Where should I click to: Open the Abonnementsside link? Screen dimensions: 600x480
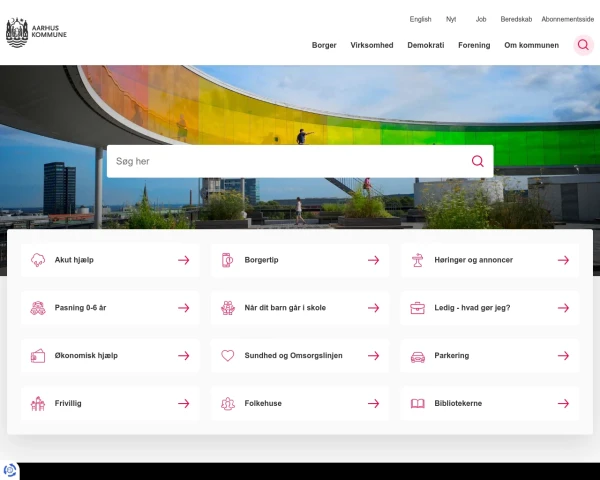tap(567, 19)
